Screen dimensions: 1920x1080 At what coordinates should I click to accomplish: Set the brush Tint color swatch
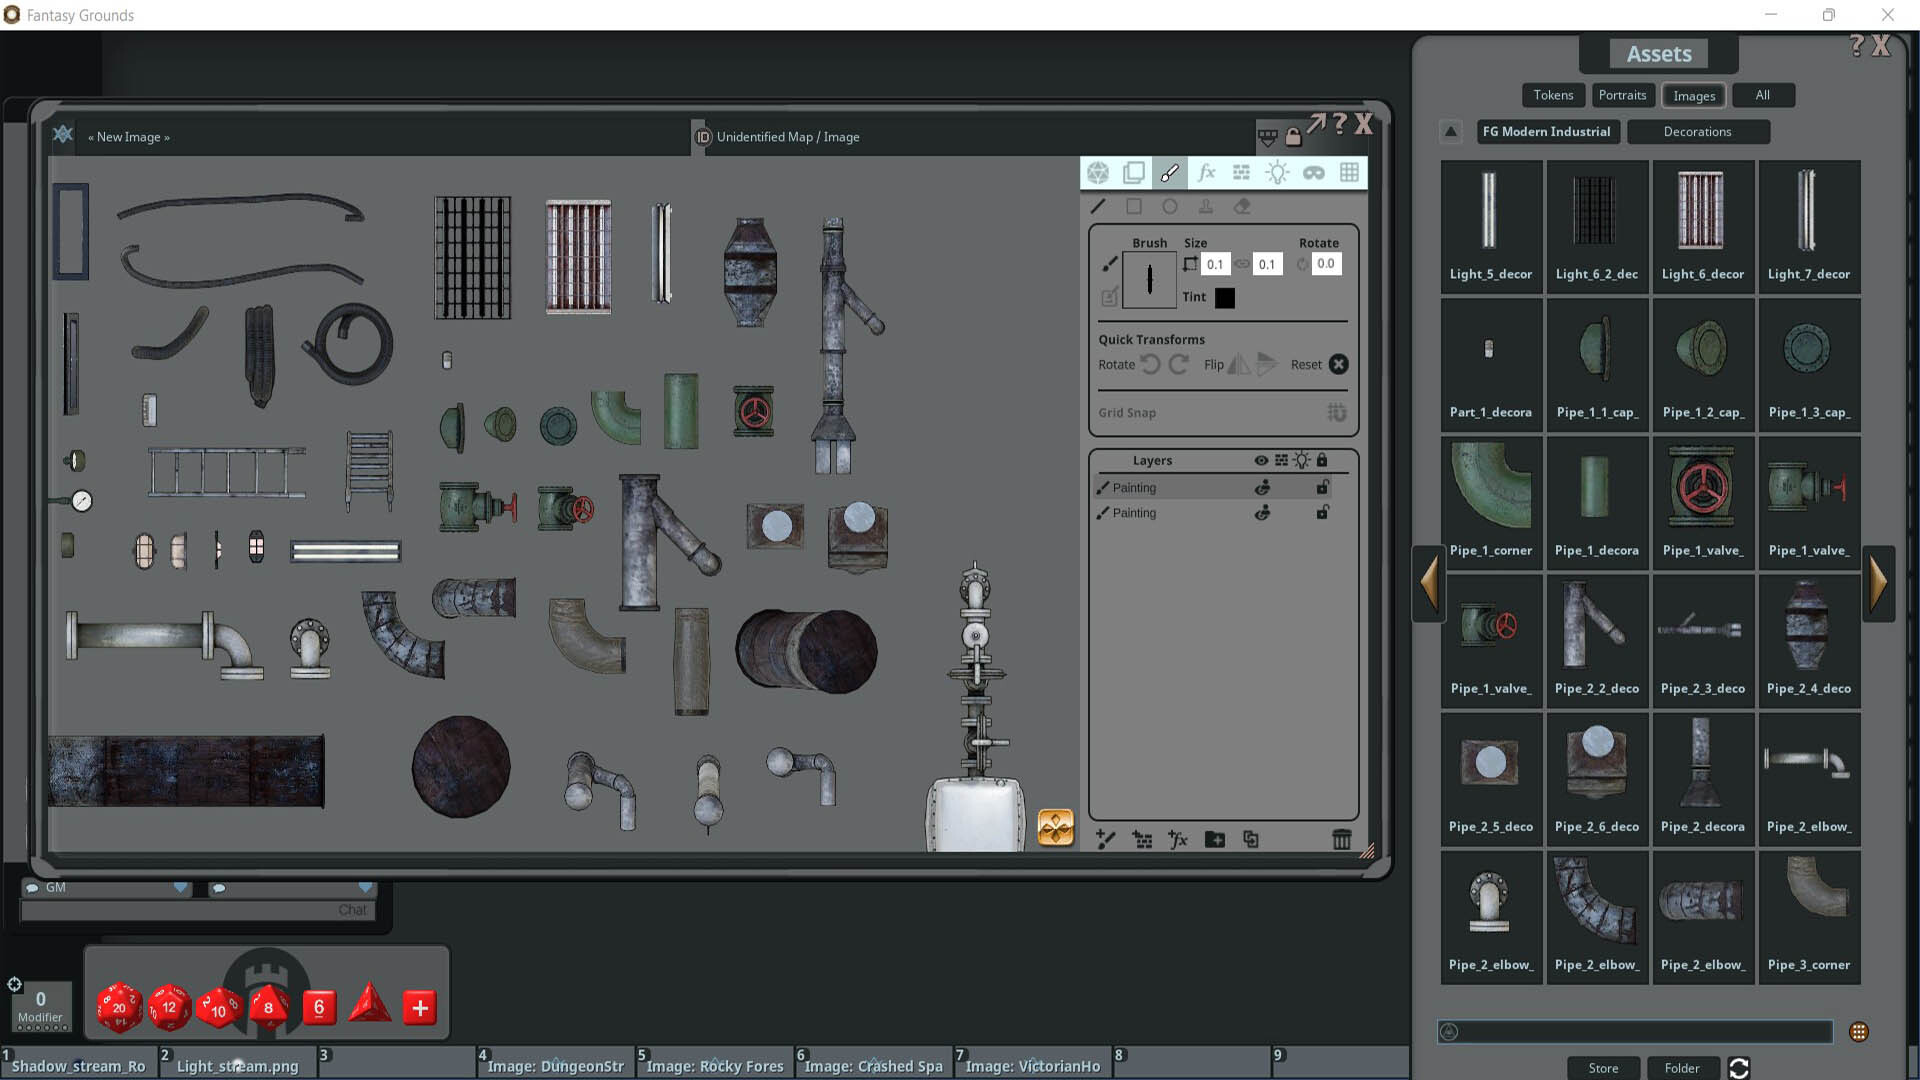(x=1224, y=297)
